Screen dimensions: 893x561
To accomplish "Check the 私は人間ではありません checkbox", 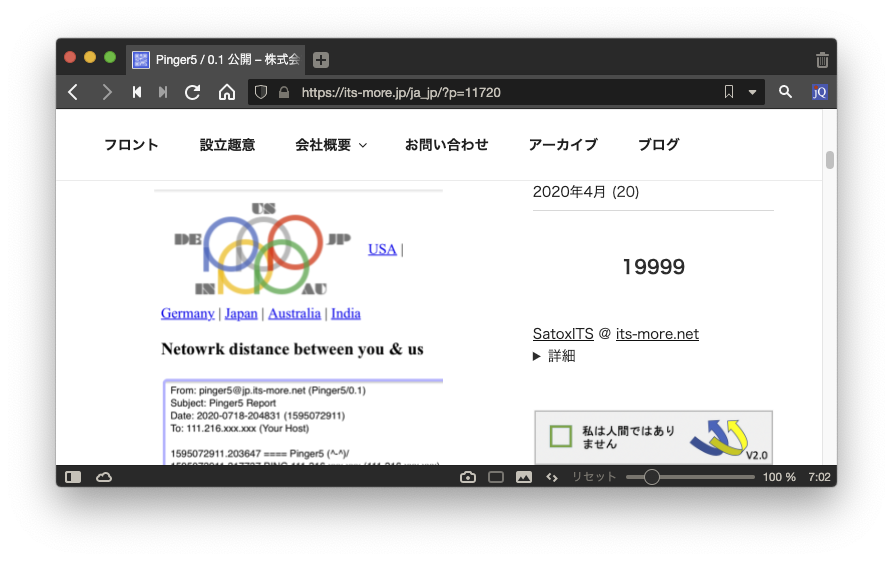I will point(561,437).
